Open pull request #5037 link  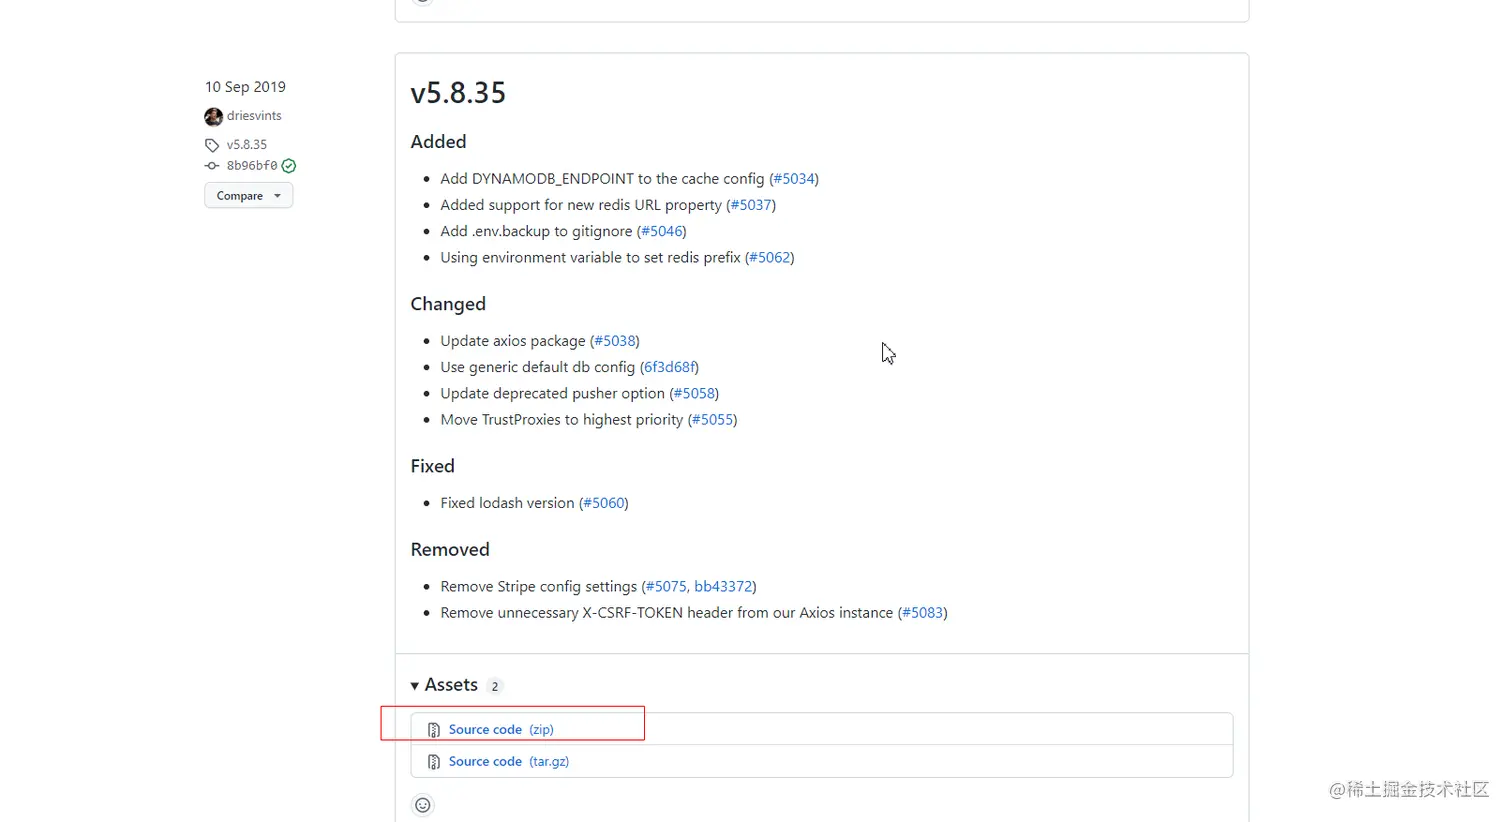(751, 205)
